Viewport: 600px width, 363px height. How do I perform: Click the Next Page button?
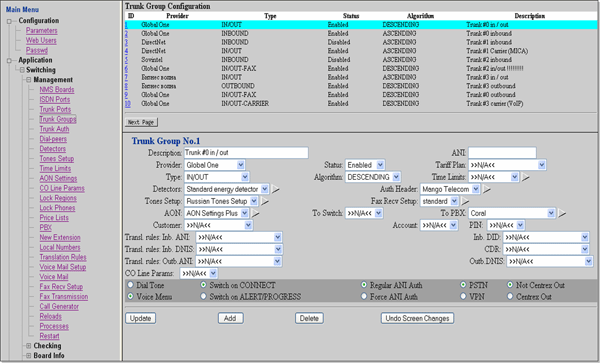click(x=141, y=122)
